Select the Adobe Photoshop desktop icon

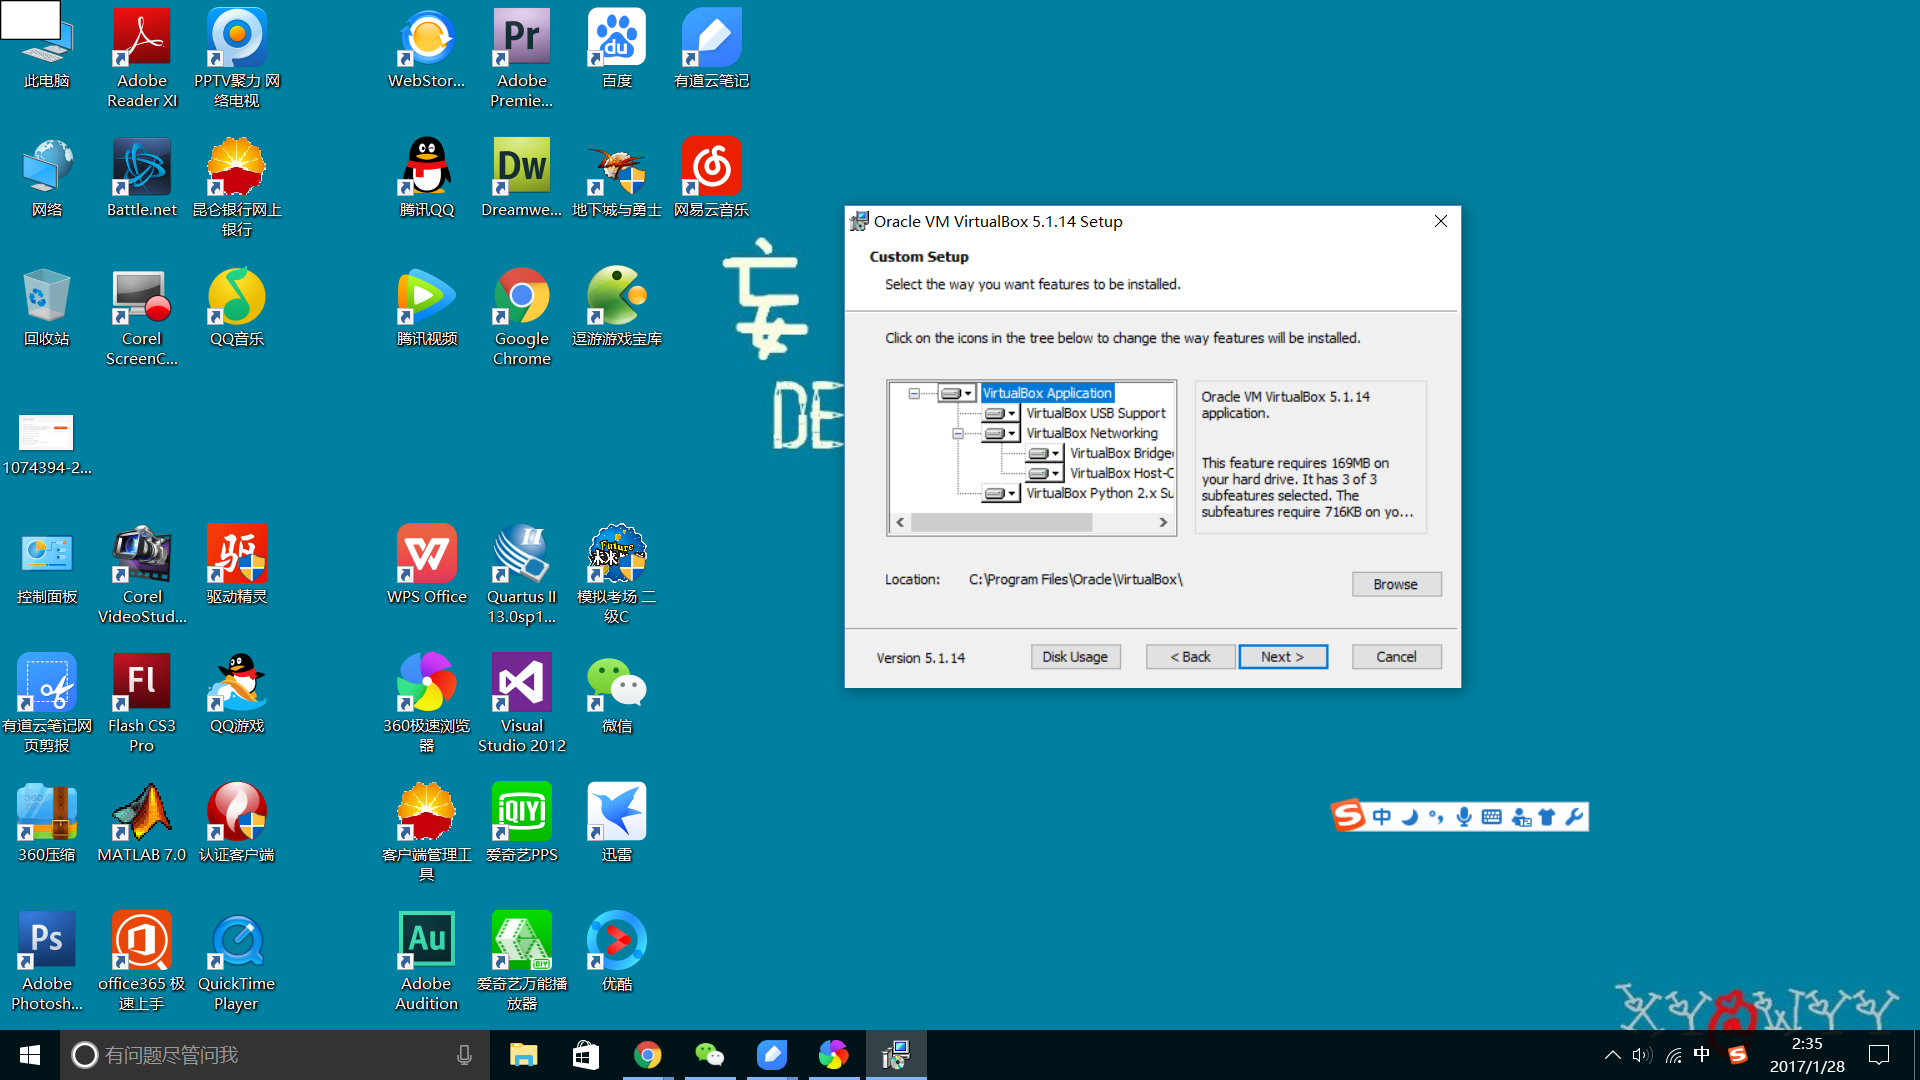point(47,962)
